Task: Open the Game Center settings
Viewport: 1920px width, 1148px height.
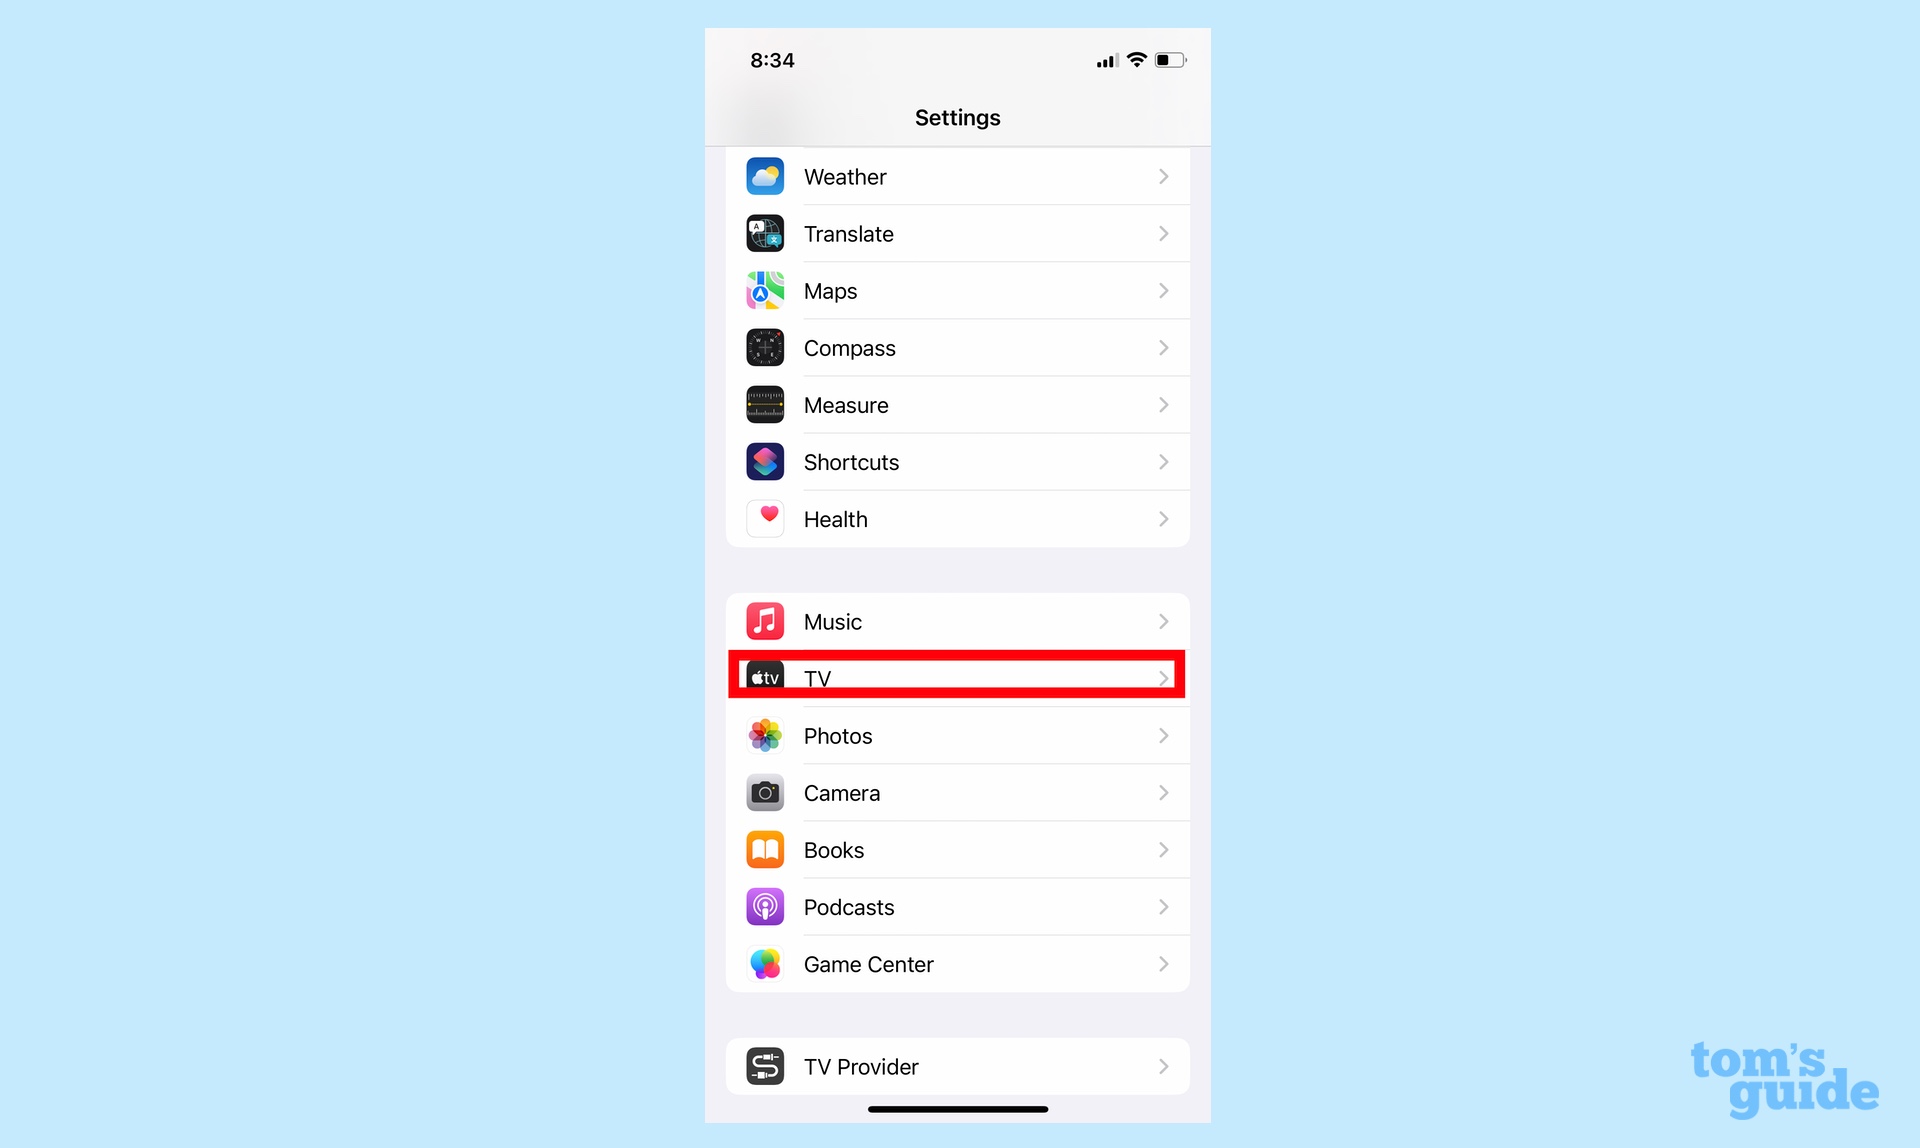Action: pos(957,964)
